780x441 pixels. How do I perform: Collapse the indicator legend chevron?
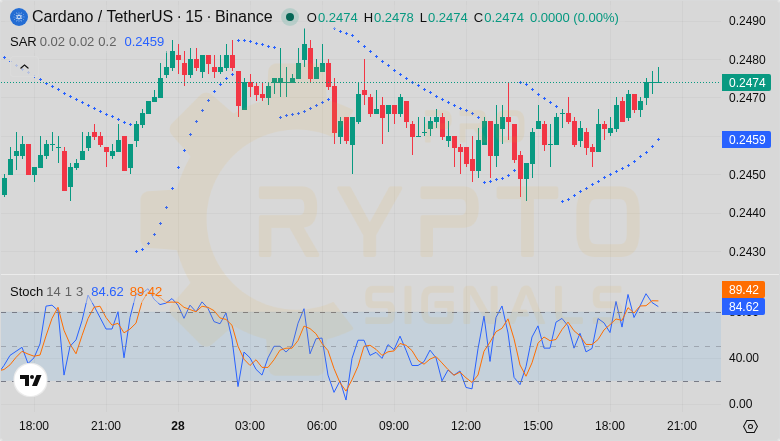(24, 67)
